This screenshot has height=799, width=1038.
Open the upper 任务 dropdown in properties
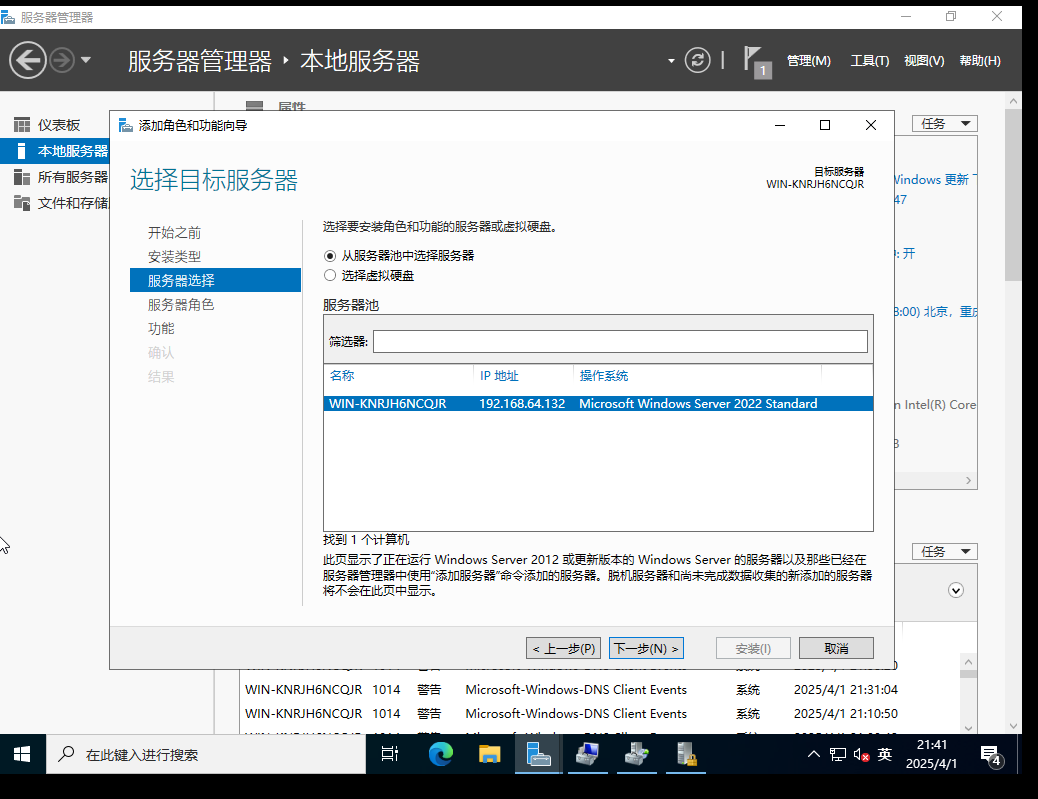[x=945, y=124]
